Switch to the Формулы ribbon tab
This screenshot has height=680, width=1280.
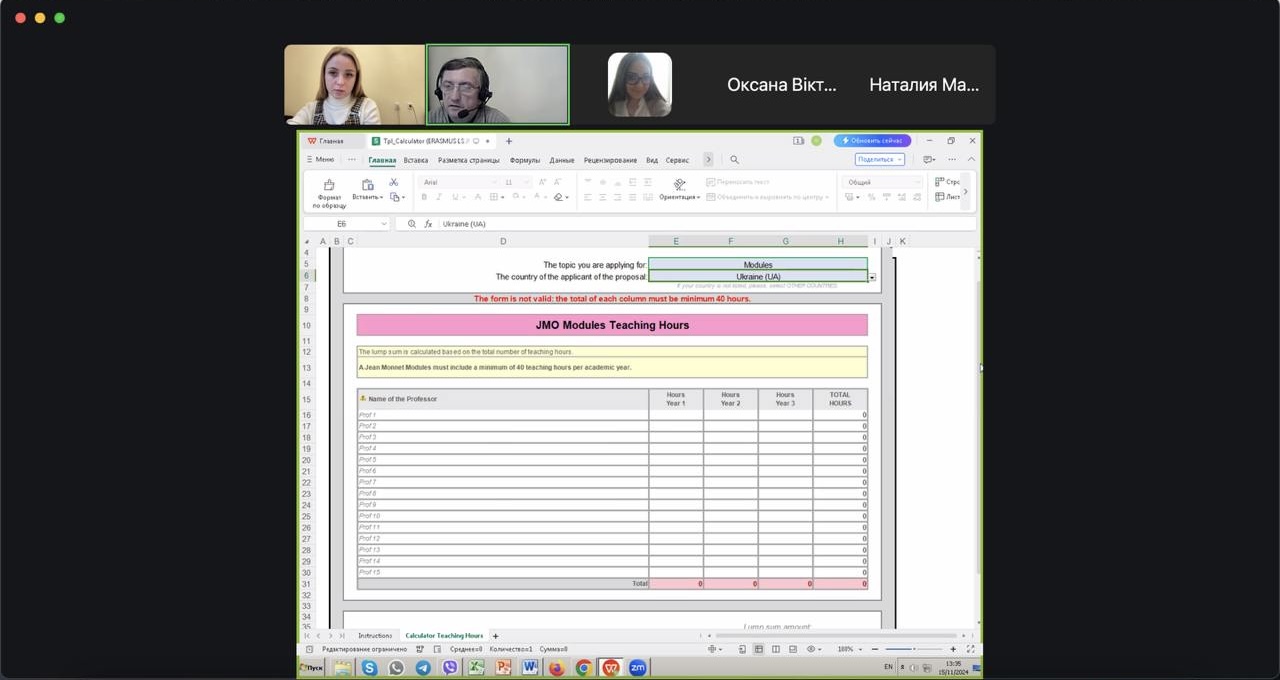[524, 160]
